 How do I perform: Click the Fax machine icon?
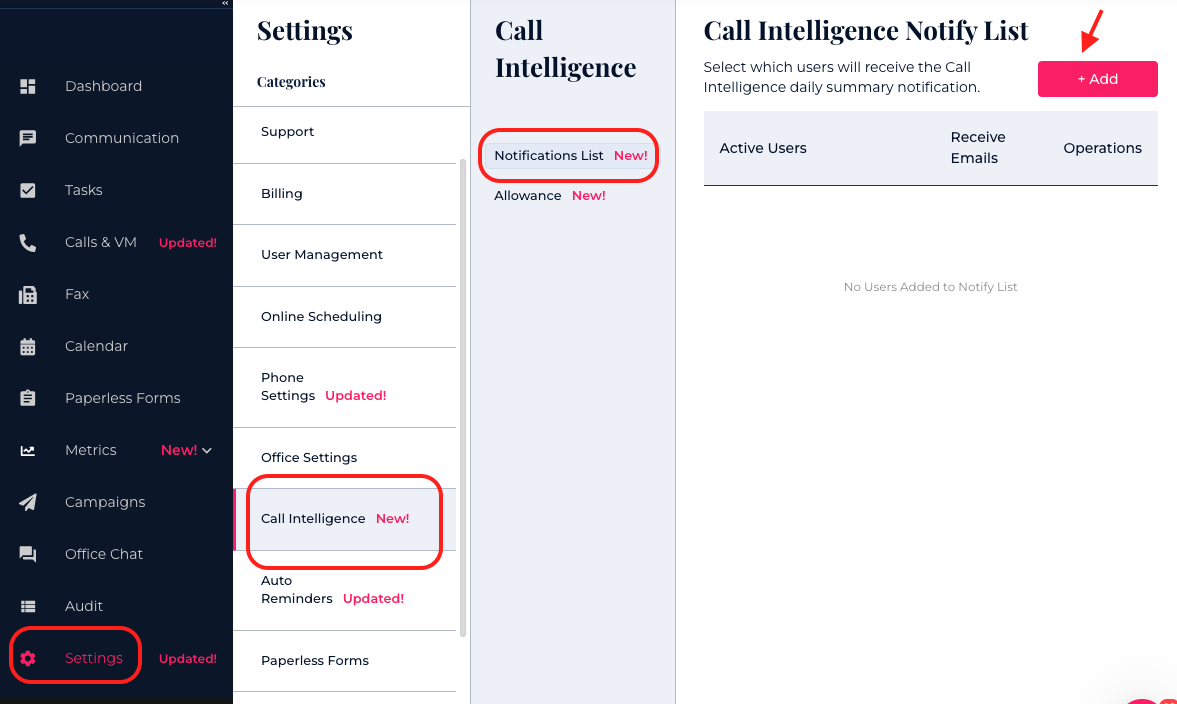click(x=28, y=294)
